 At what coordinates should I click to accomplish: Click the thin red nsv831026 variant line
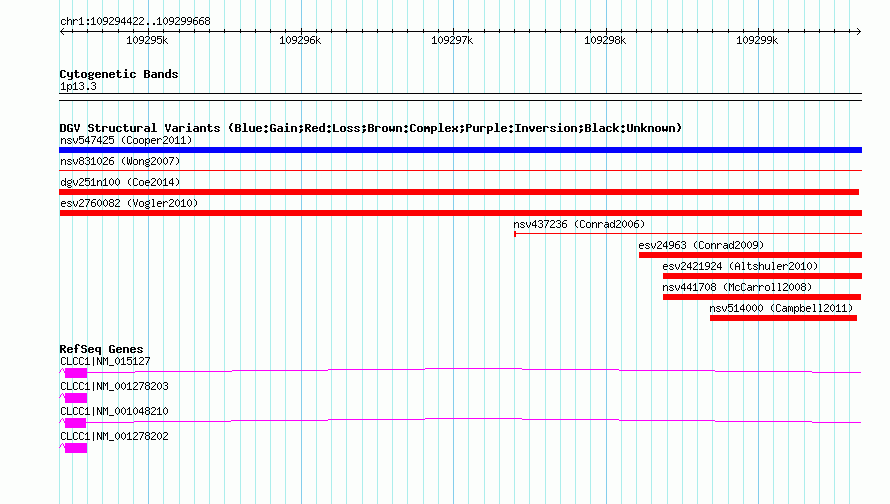coord(460,170)
